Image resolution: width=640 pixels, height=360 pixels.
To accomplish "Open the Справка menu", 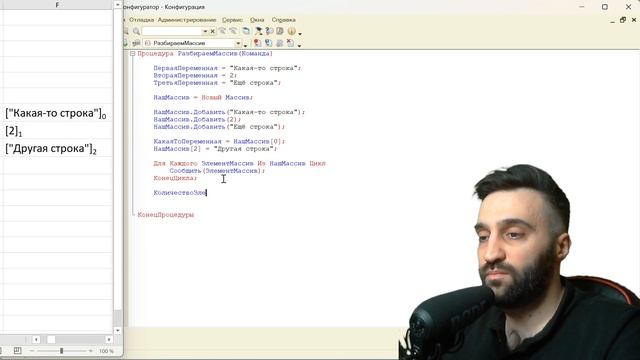I will [284, 20].
